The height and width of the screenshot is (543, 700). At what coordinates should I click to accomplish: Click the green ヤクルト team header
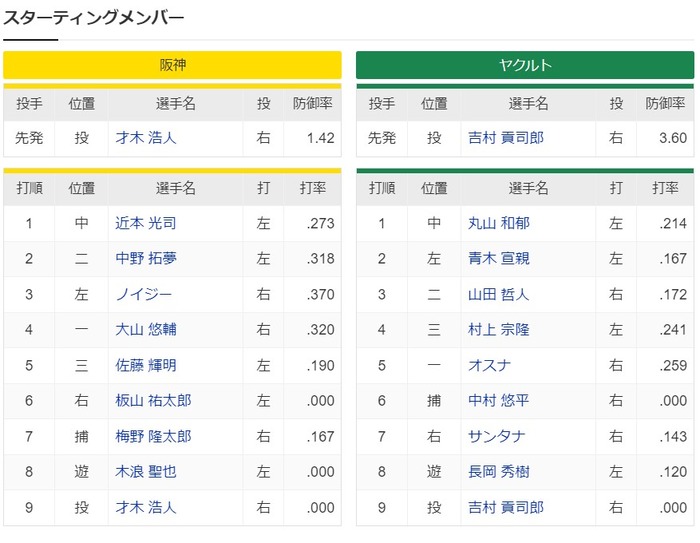525,65
